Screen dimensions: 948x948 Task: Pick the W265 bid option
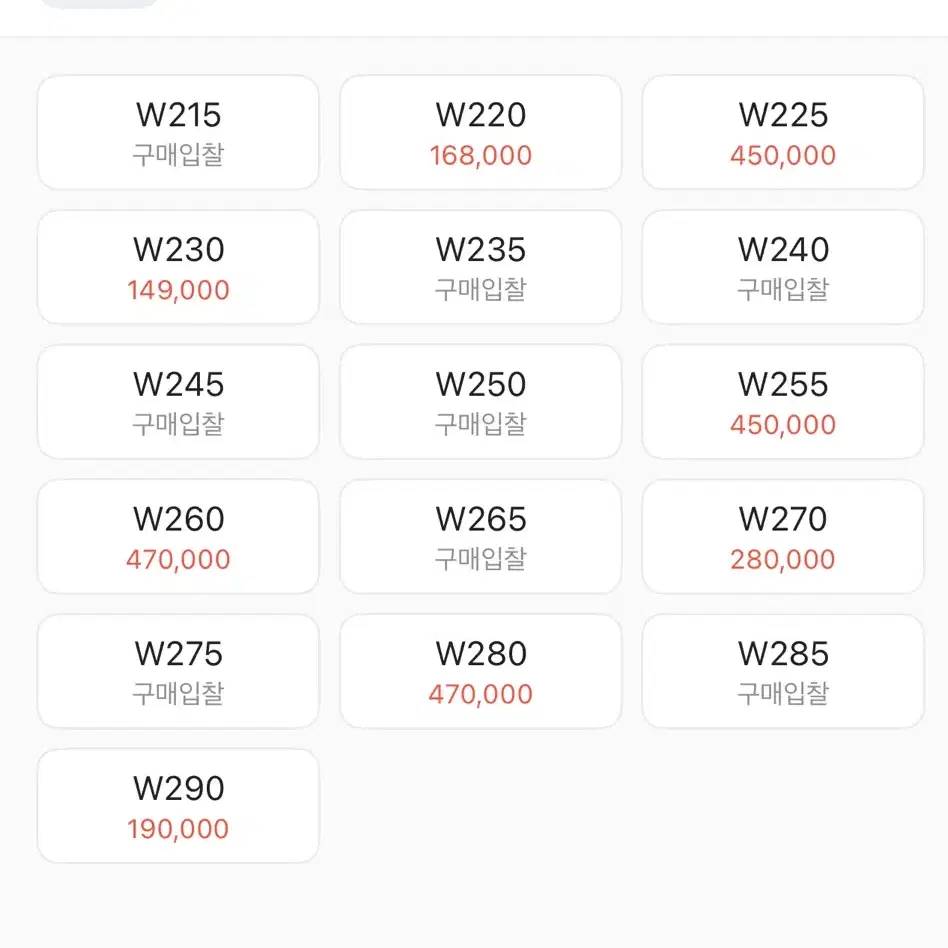tap(481, 537)
